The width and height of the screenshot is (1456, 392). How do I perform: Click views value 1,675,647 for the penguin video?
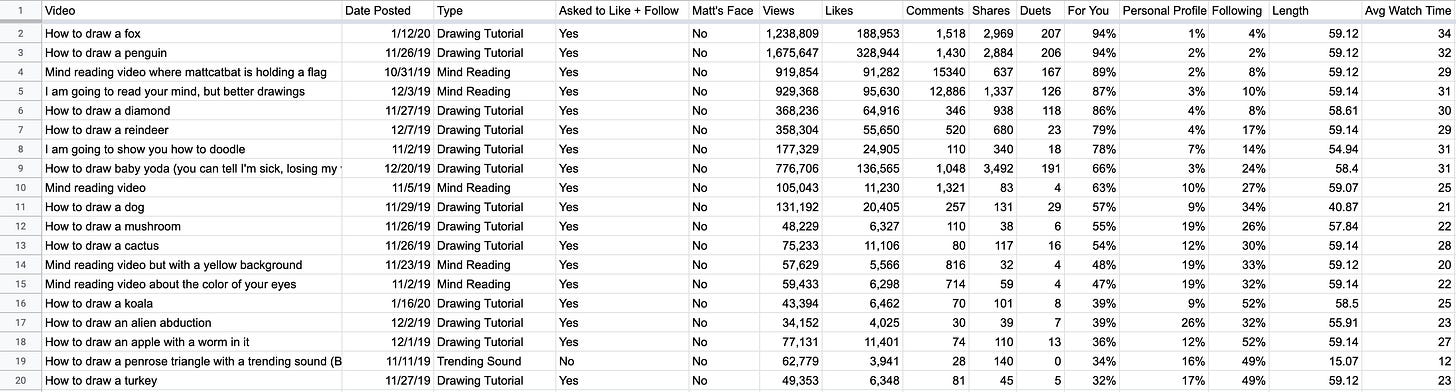[789, 52]
